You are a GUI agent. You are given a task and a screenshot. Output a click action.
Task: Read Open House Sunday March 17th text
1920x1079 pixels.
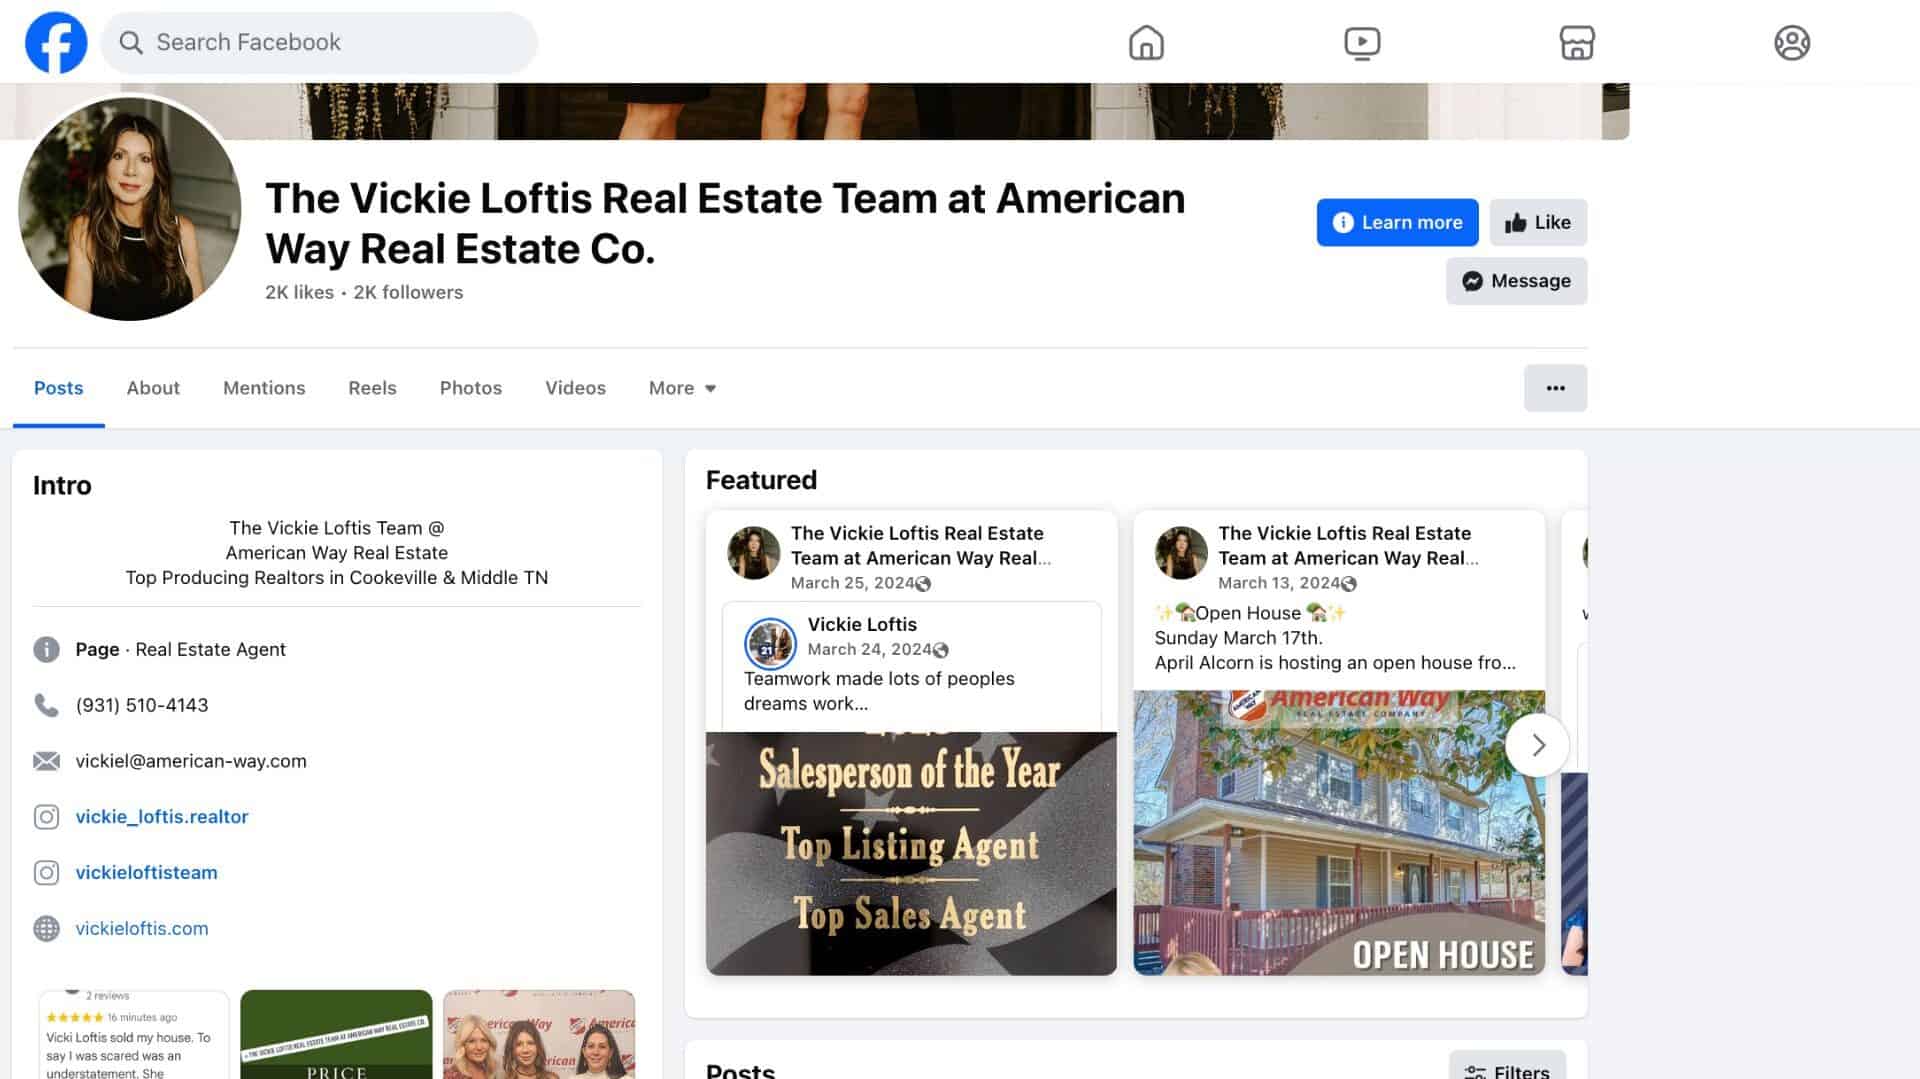[x=1335, y=637]
